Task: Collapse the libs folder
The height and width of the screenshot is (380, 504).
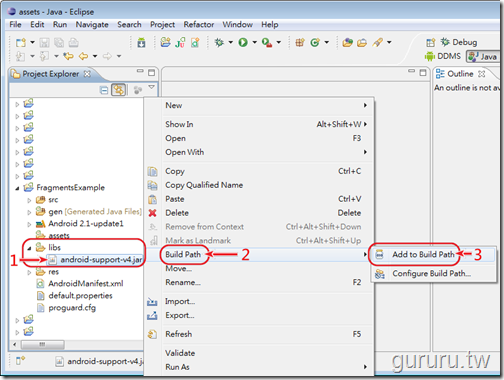Action: (x=29, y=248)
